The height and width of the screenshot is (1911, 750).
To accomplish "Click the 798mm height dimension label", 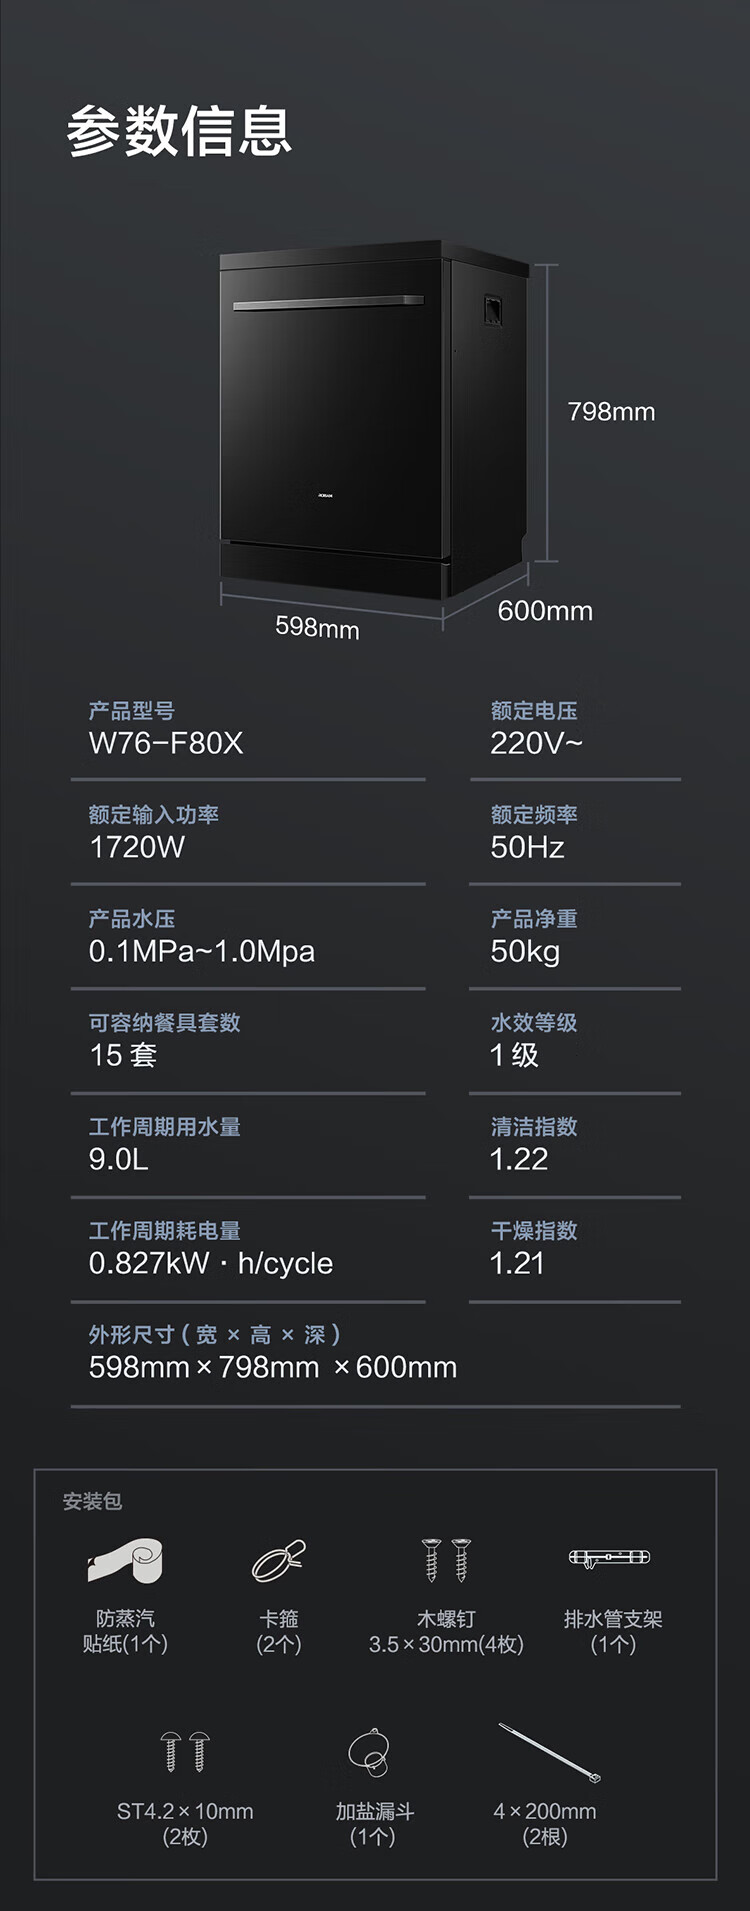I will 611,412.
